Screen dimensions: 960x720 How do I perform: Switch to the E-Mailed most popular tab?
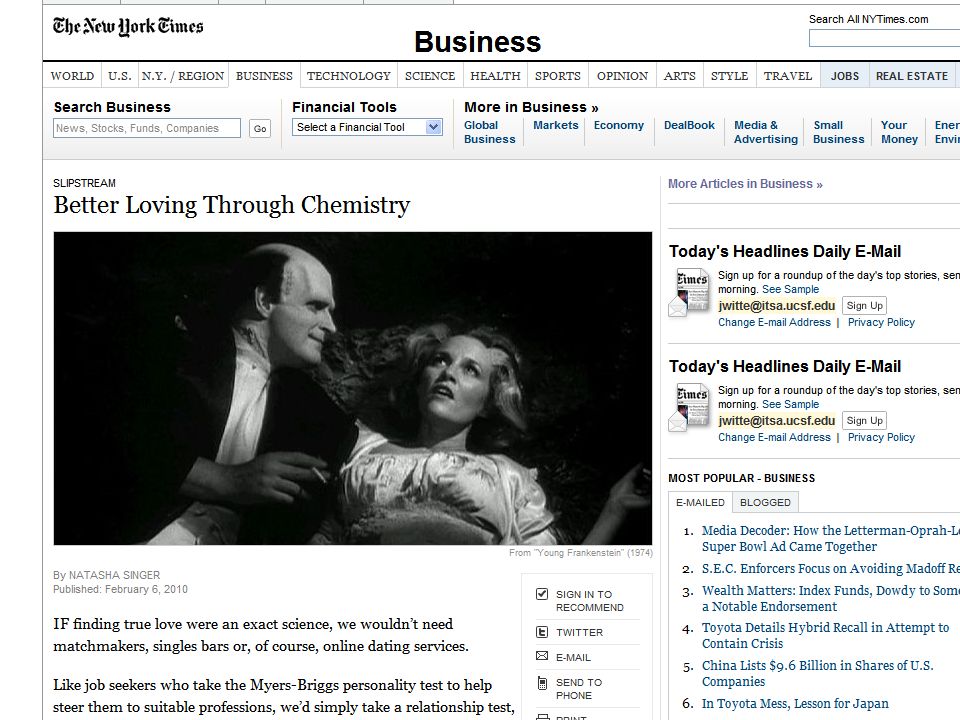[700, 502]
